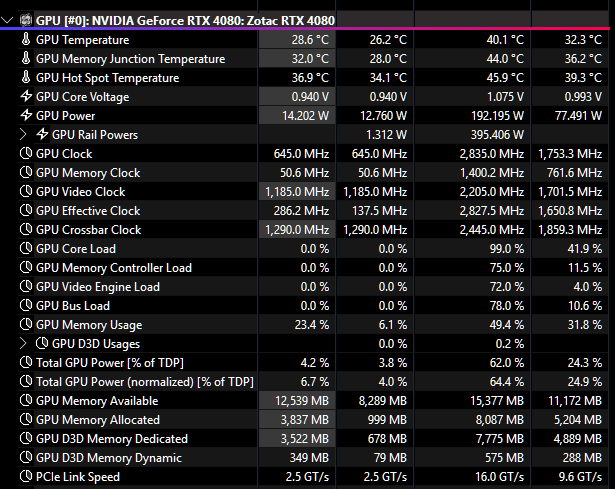Click lightning icon beside GPU Power

click(26, 115)
